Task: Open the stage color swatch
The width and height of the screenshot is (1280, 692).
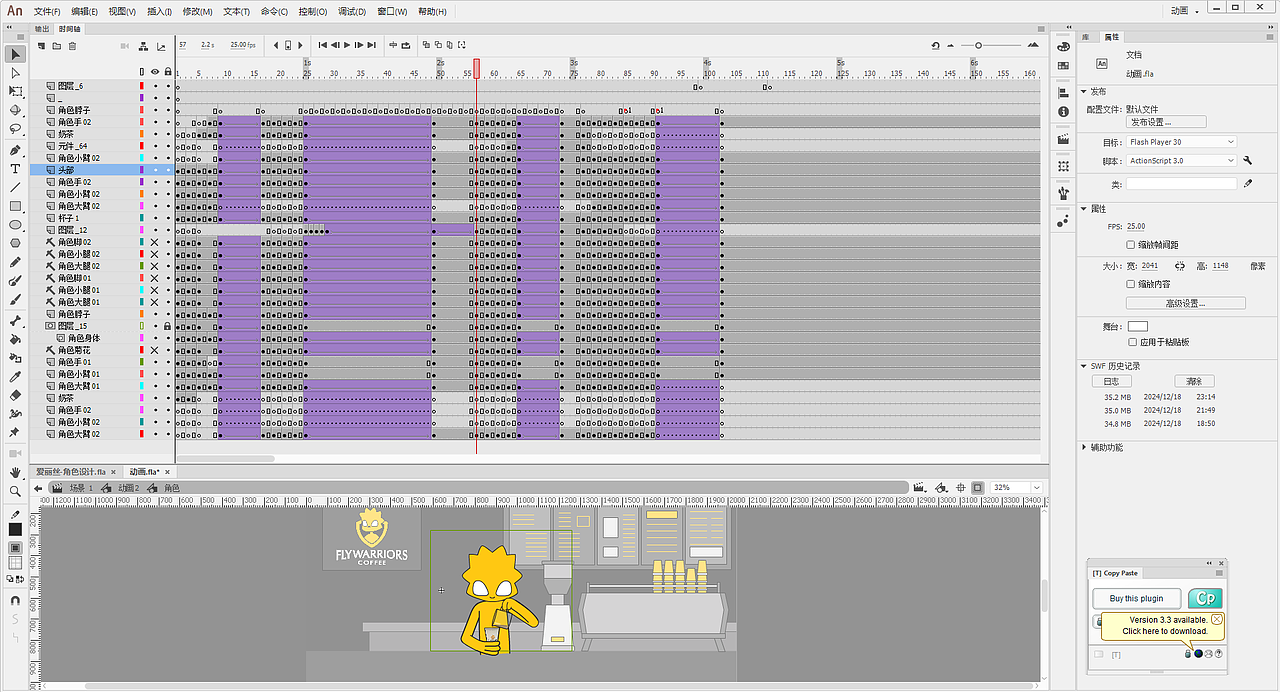Action: [x=1138, y=326]
